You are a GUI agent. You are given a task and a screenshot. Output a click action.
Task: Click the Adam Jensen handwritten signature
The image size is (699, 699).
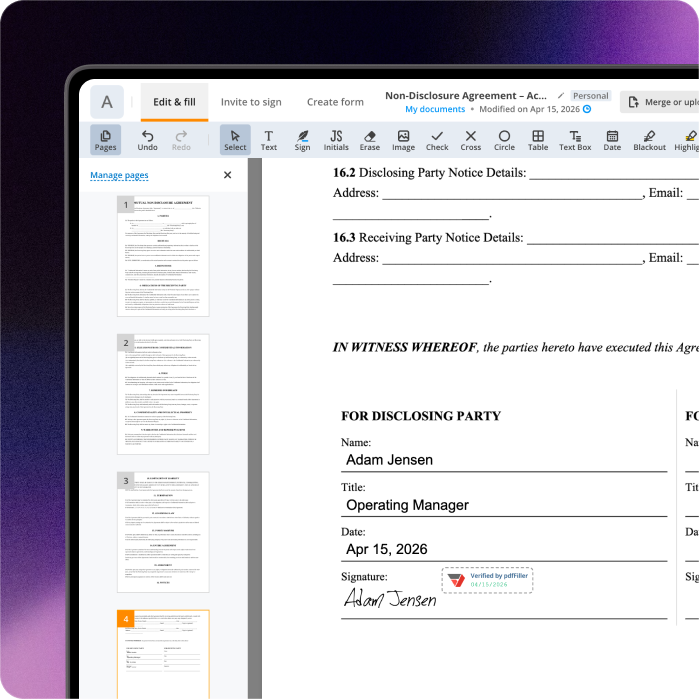pos(390,598)
